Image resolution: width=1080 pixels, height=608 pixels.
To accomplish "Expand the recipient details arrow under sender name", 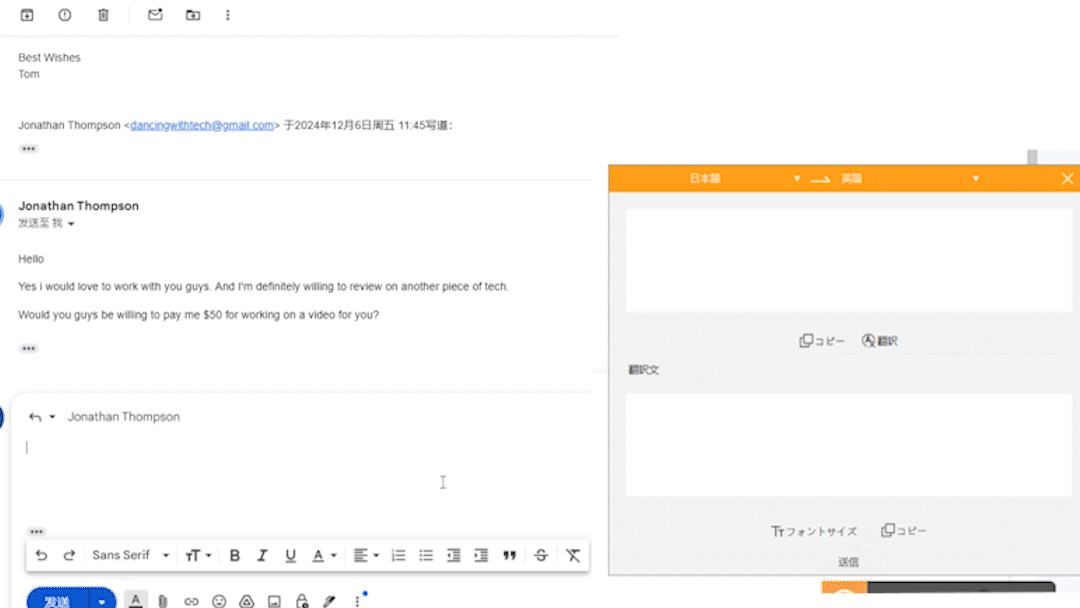I will click(x=71, y=224).
